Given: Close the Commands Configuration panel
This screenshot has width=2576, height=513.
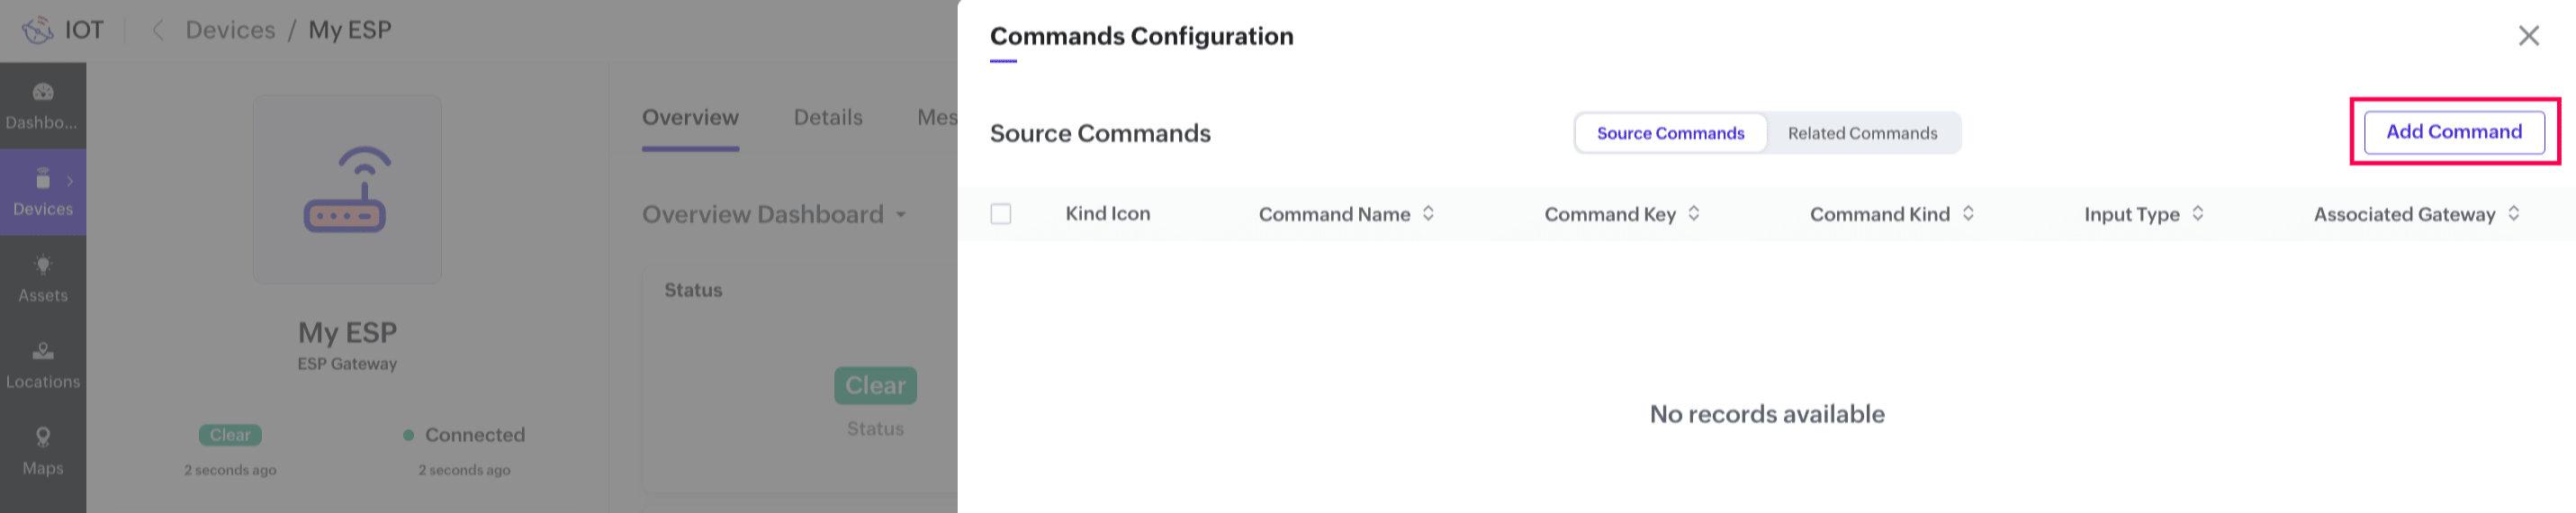Looking at the screenshot, I should (2528, 36).
